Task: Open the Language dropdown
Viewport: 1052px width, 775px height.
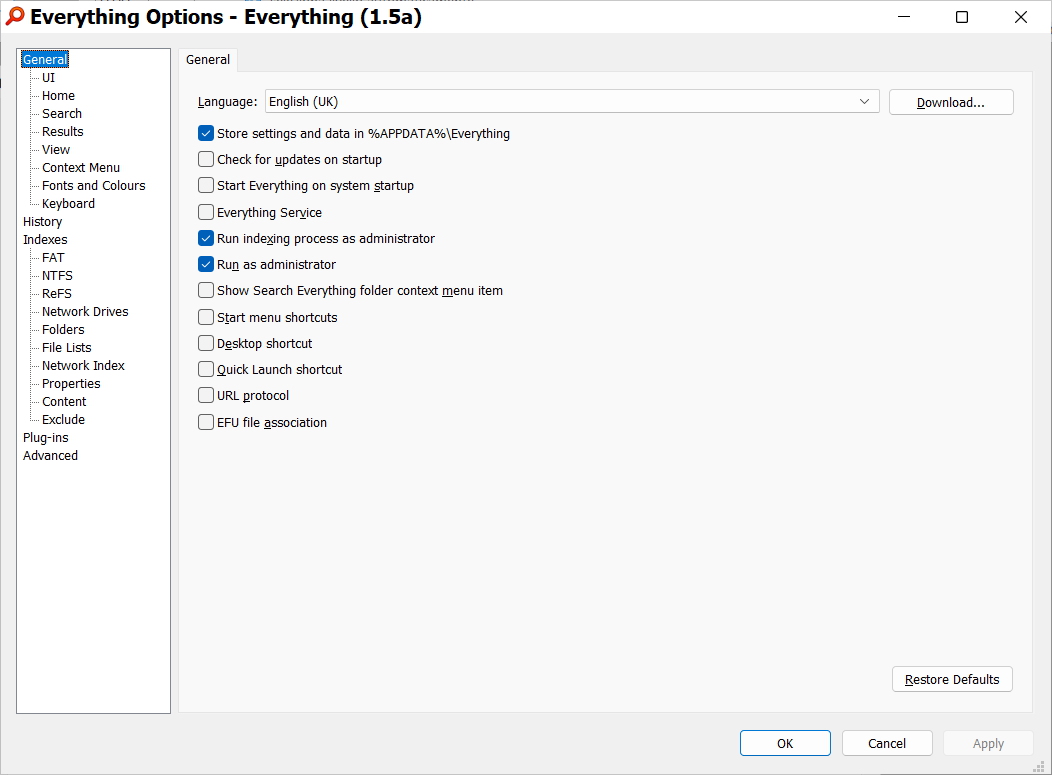Action: 572,101
